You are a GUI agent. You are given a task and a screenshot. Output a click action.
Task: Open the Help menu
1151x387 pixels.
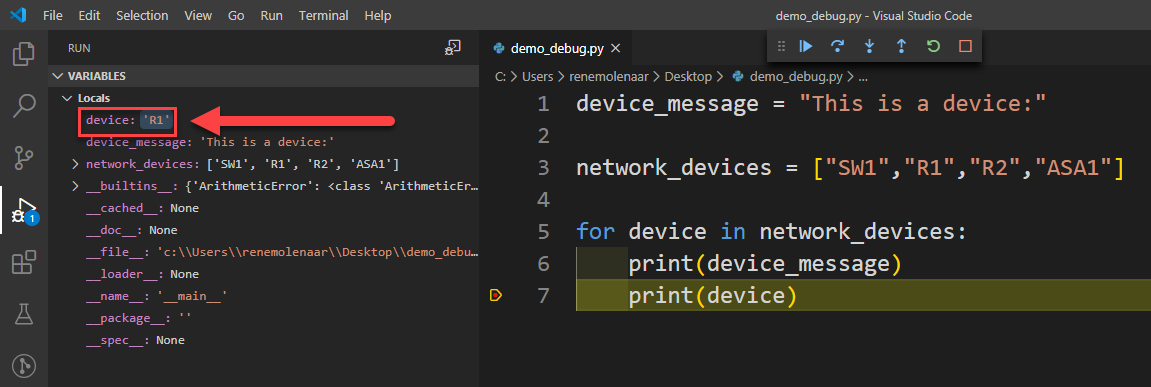pos(378,15)
